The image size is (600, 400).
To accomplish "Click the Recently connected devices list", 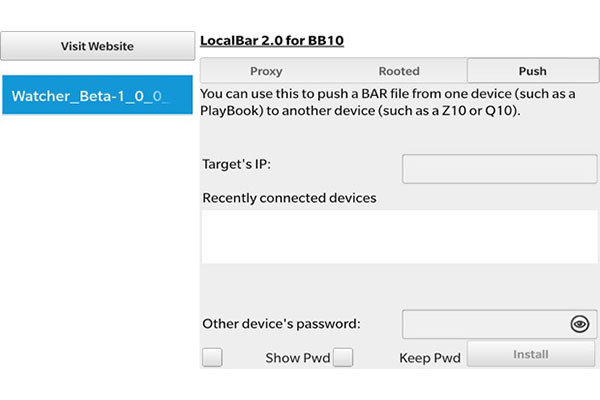I will tap(399, 236).
